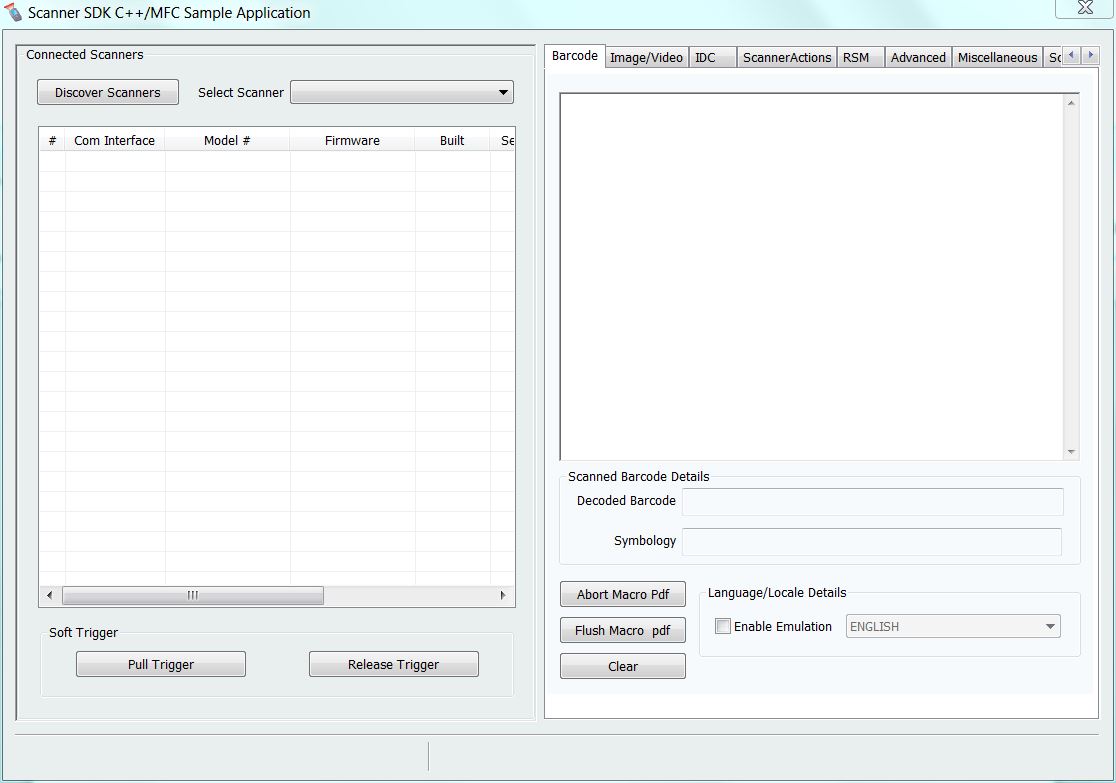
Task: Switch to the Image/Video tab
Action: tap(646, 58)
